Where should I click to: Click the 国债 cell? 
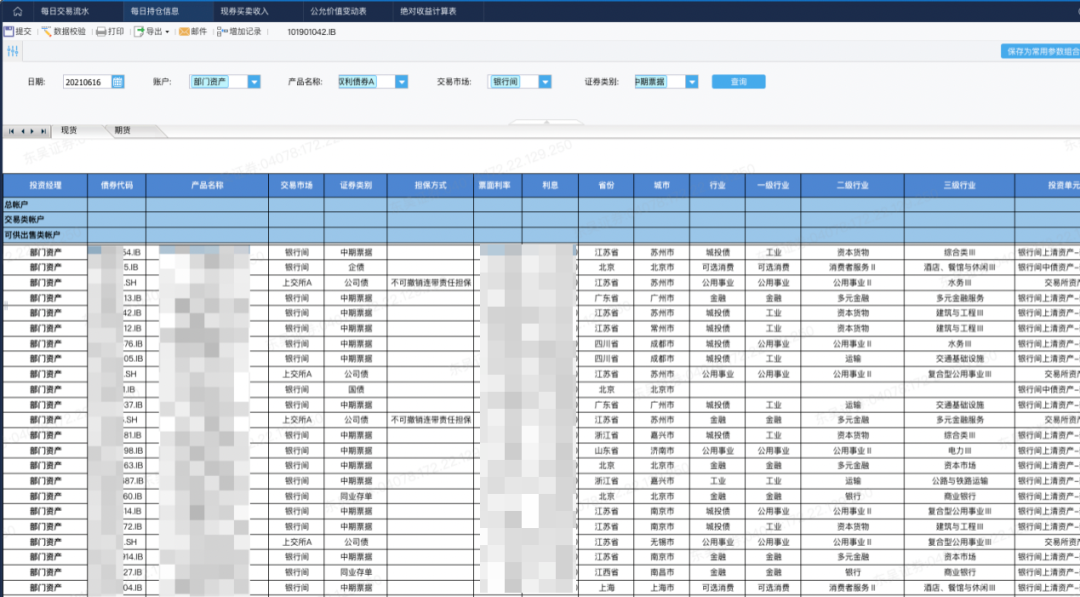pos(356,389)
